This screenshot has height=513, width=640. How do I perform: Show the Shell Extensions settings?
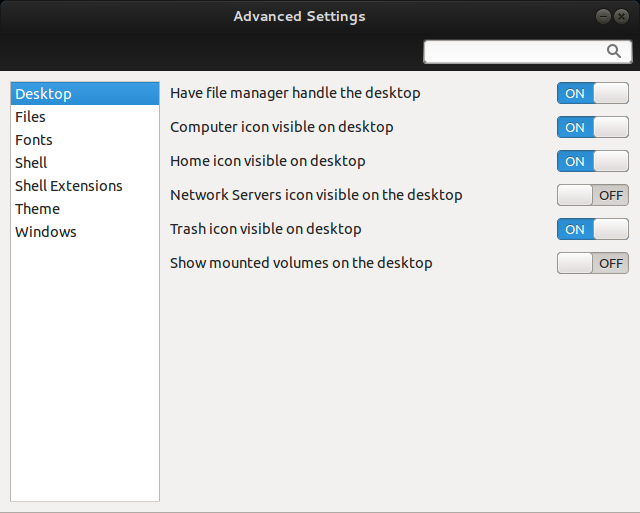point(69,186)
